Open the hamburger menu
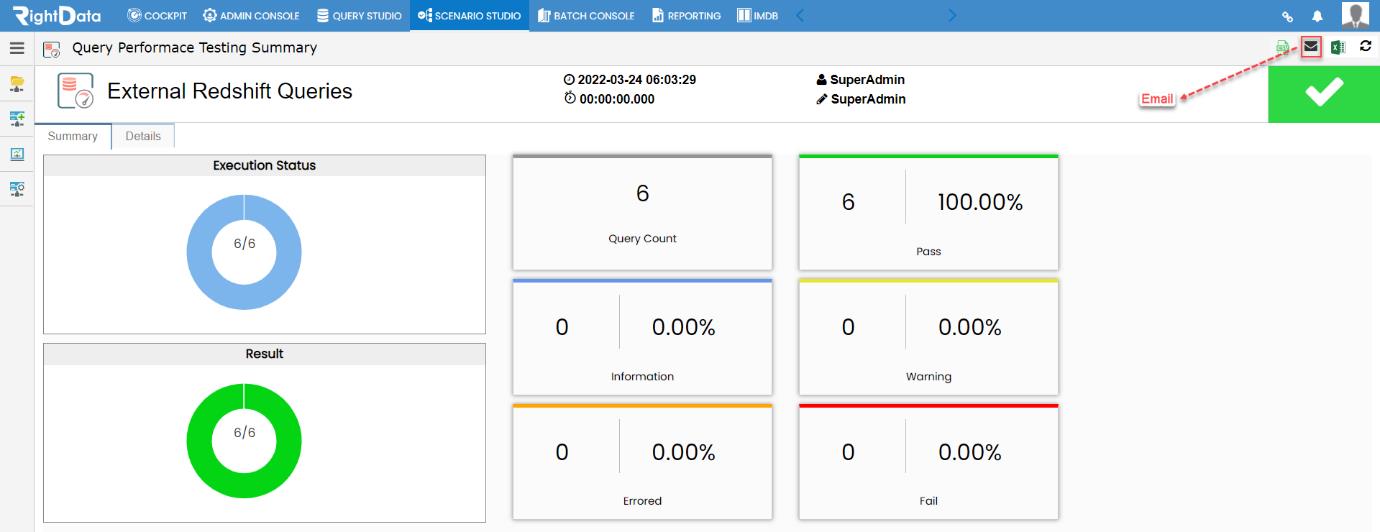The image size is (1380, 532). click(x=17, y=47)
